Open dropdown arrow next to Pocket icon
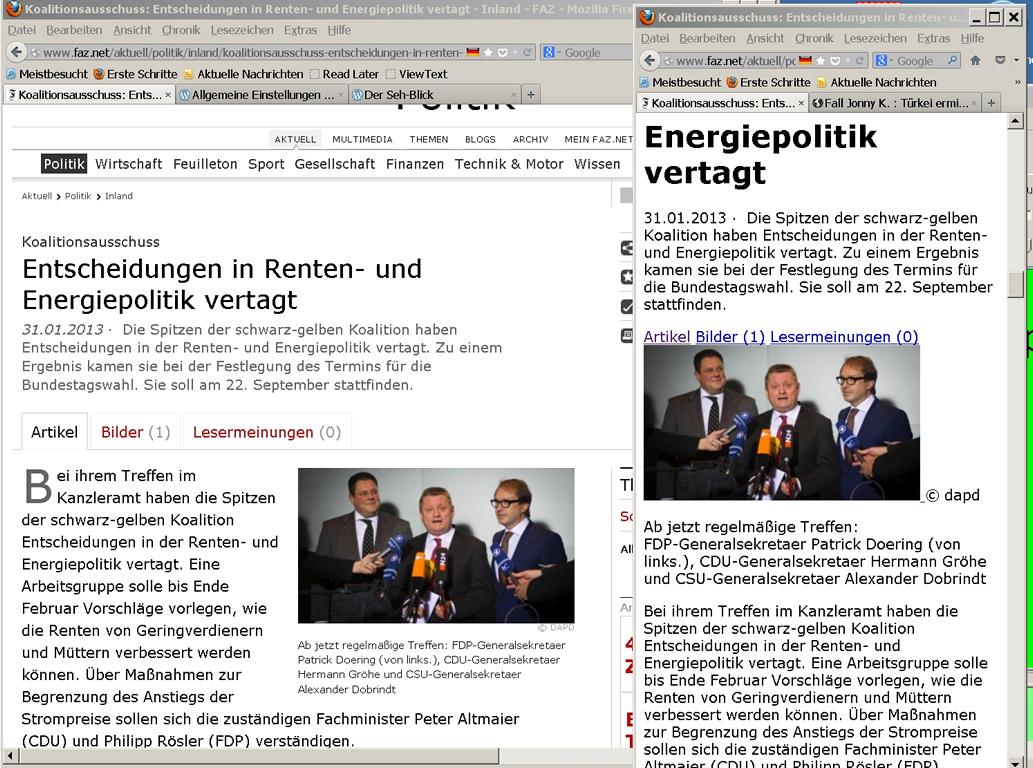The image size is (1033, 768). [1017, 61]
